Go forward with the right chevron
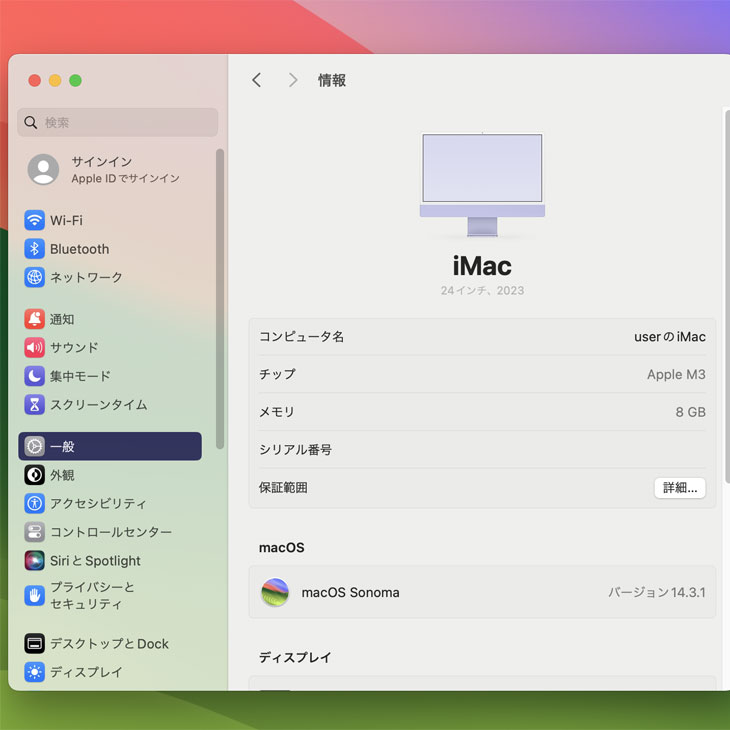This screenshot has width=730, height=730. pos(293,80)
